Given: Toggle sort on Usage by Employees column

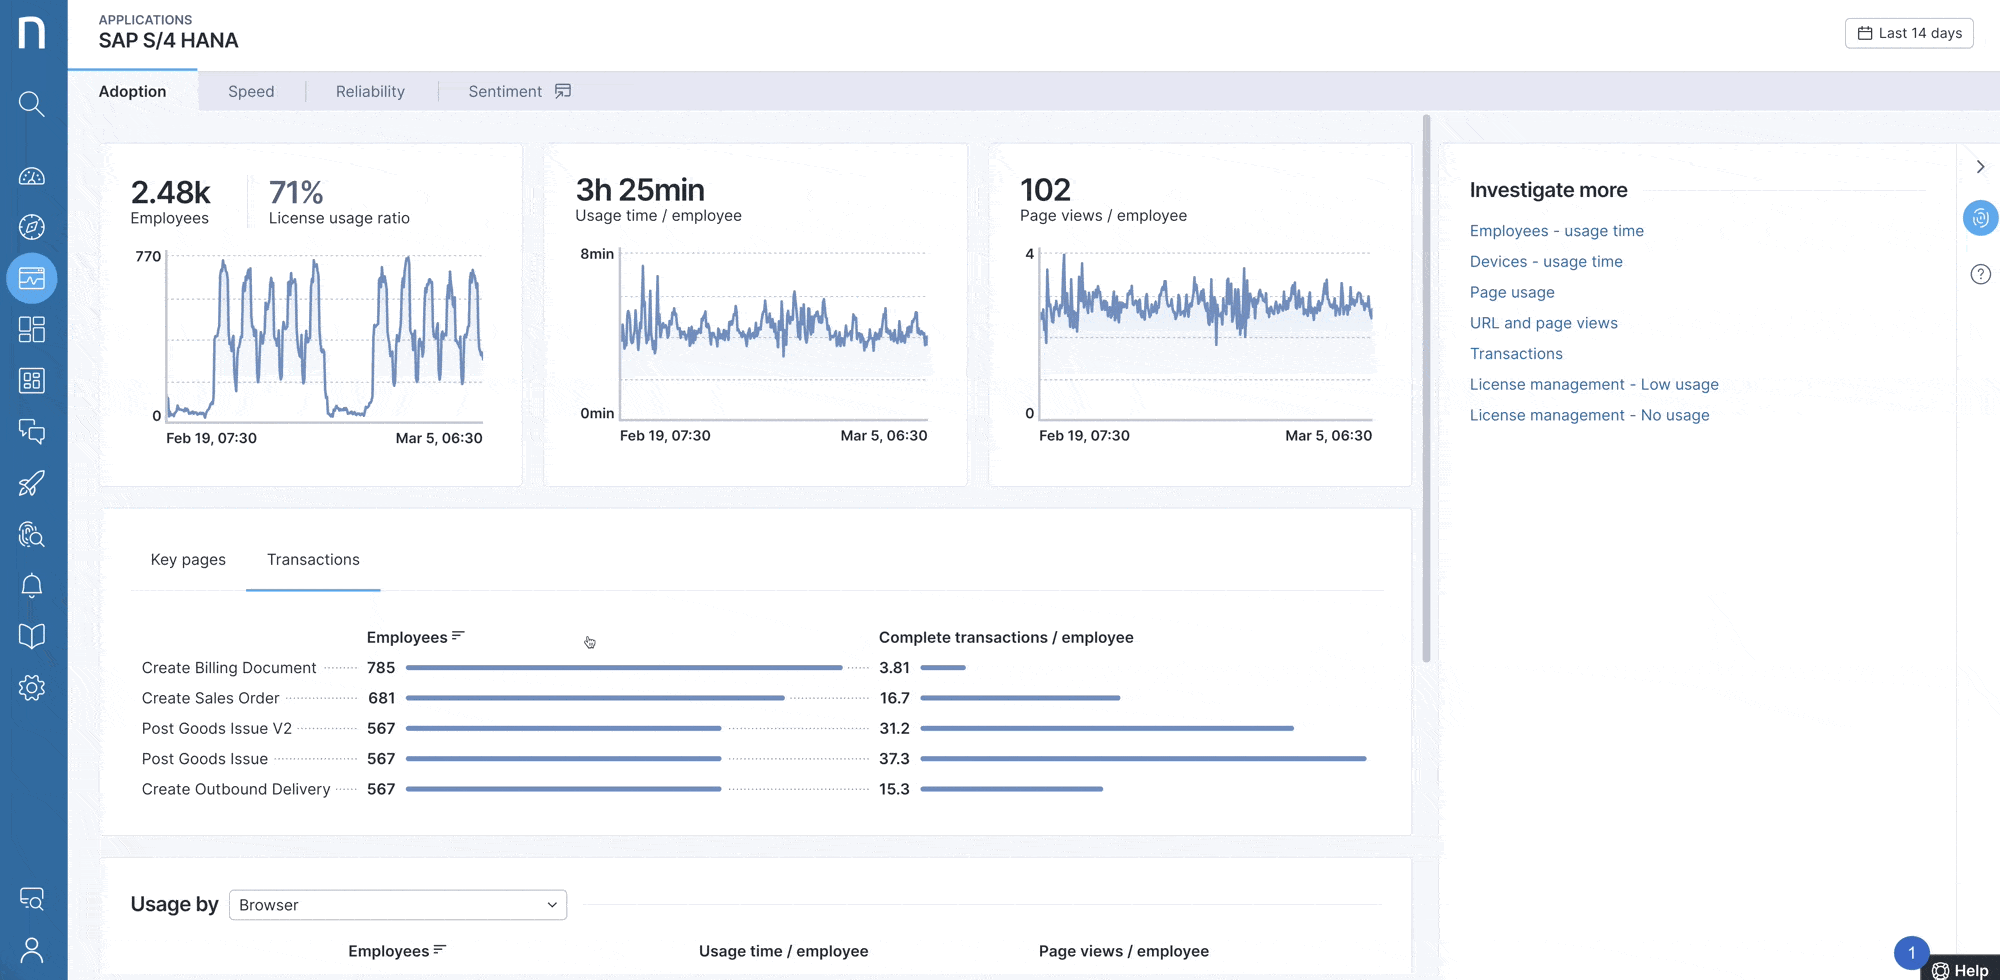Looking at the screenshot, I should (397, 951).
